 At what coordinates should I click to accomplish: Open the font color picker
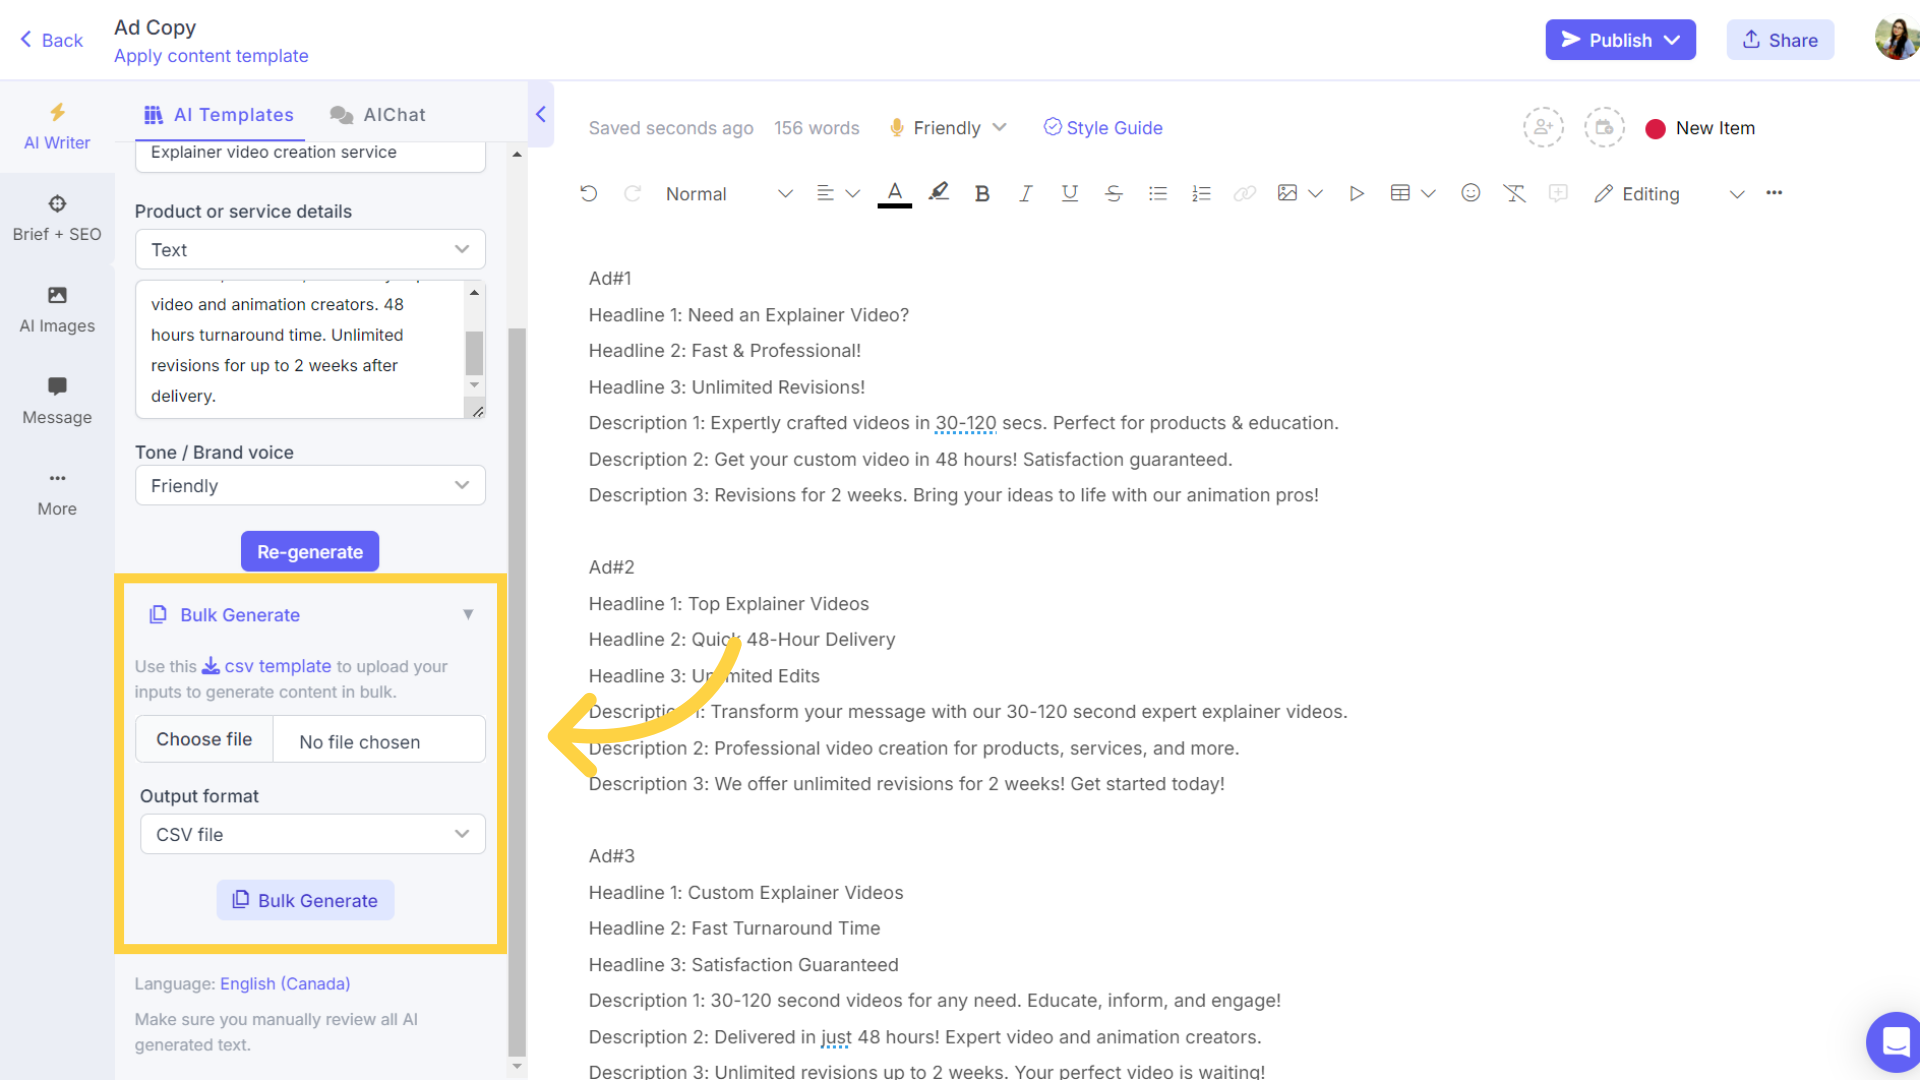(x=894, y=192)
